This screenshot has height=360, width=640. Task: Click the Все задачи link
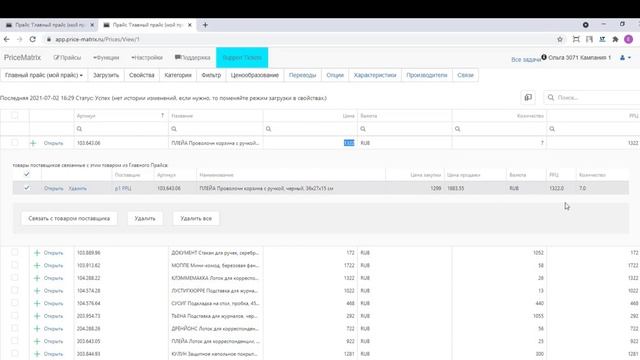pyautogui.click(x=526, y=60)
